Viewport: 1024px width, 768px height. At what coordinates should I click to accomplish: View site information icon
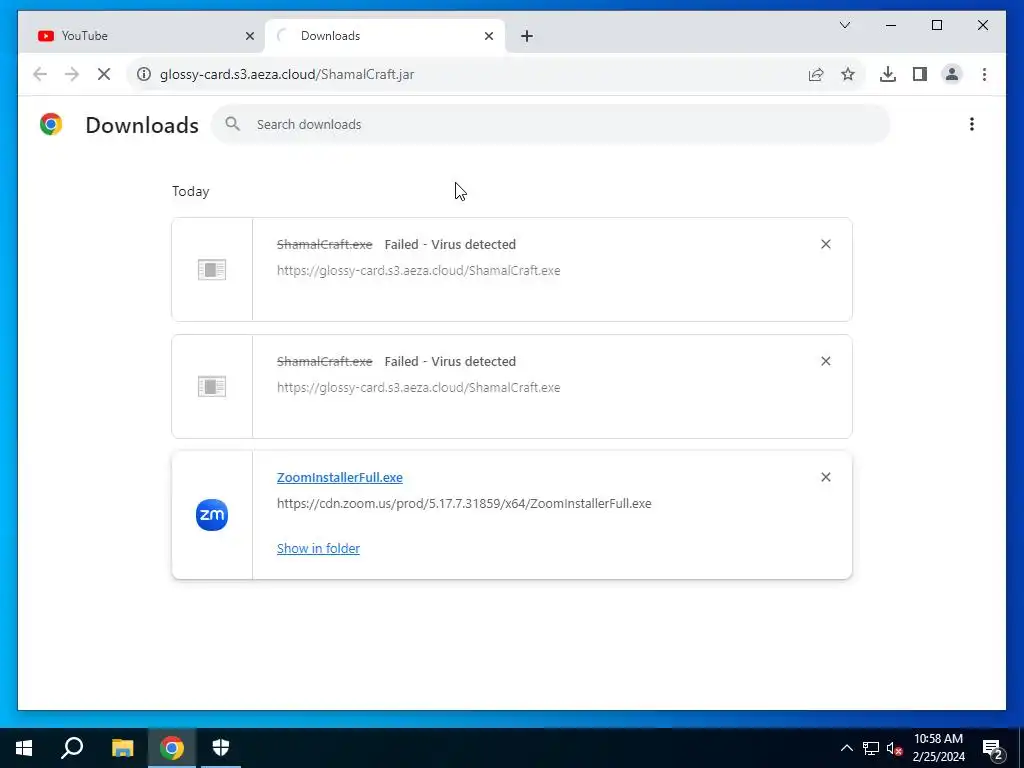click(144, 74)
